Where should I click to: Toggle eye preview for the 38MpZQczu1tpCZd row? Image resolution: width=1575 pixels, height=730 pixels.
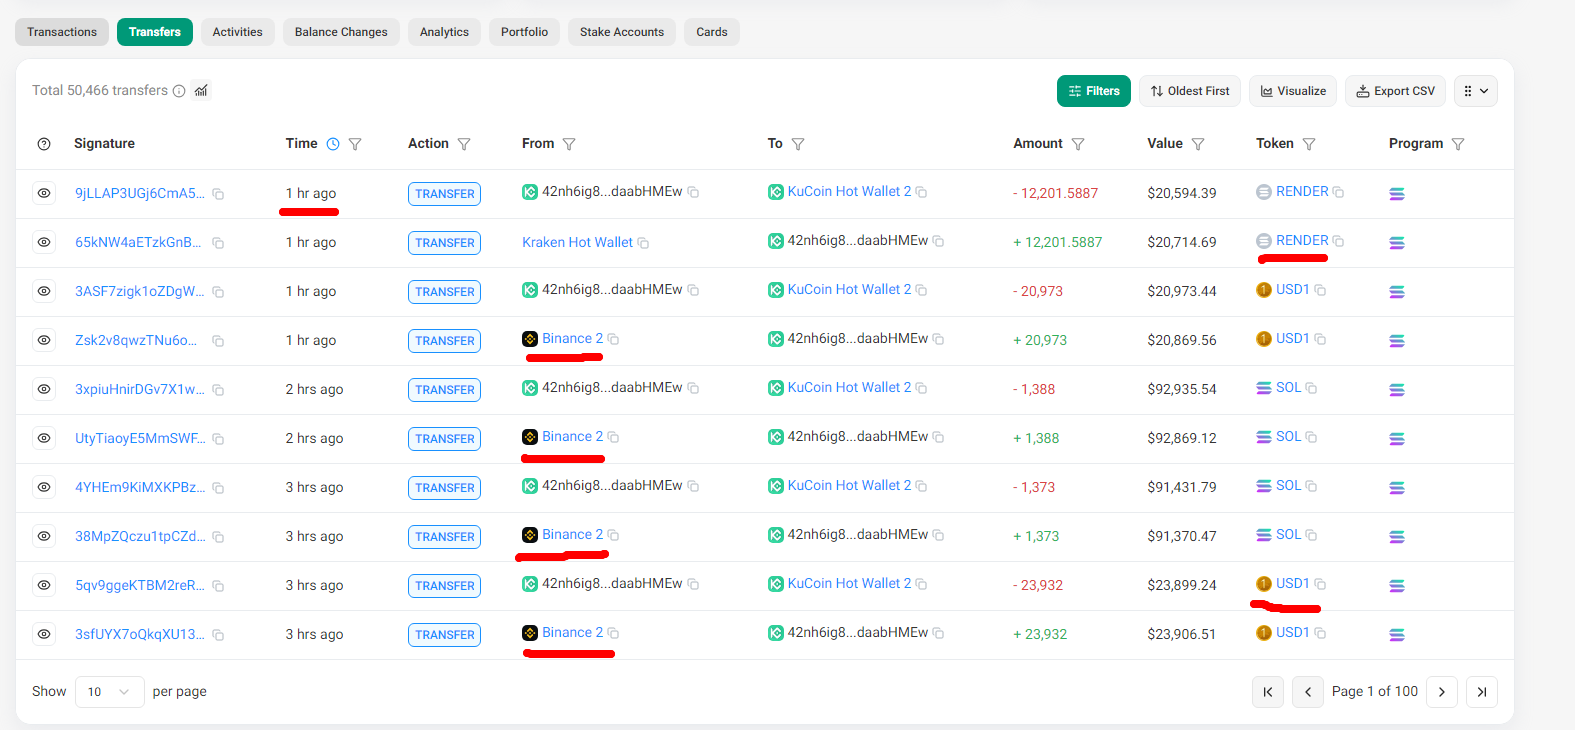44,536
